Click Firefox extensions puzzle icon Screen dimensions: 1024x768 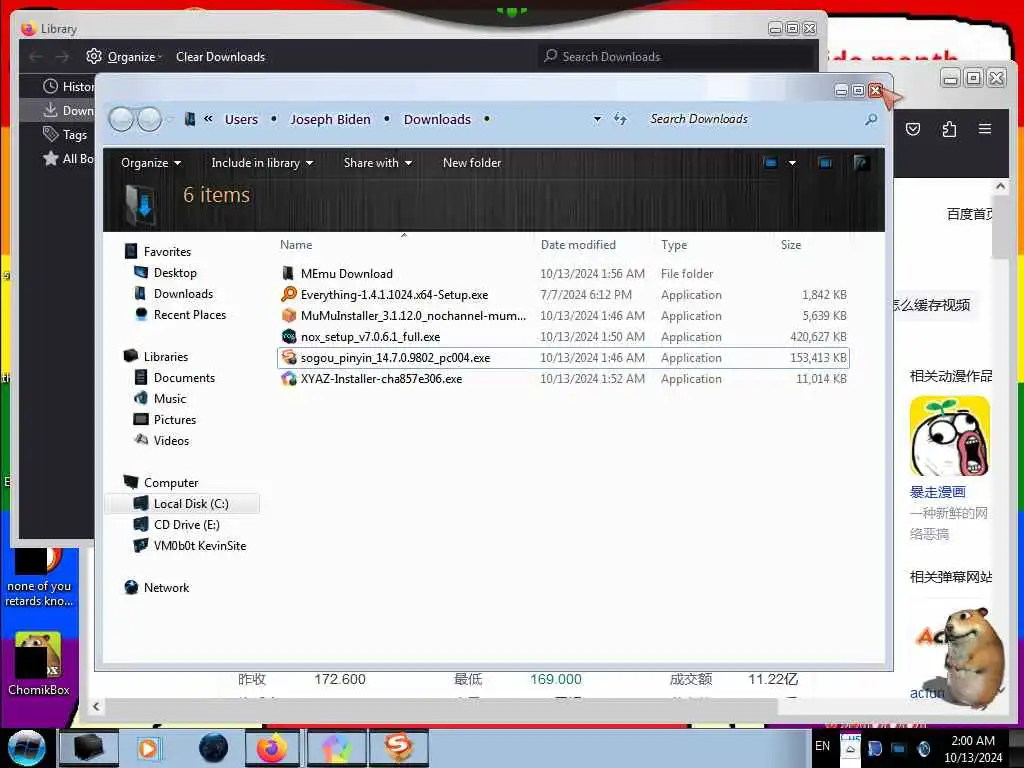[949, 129]
